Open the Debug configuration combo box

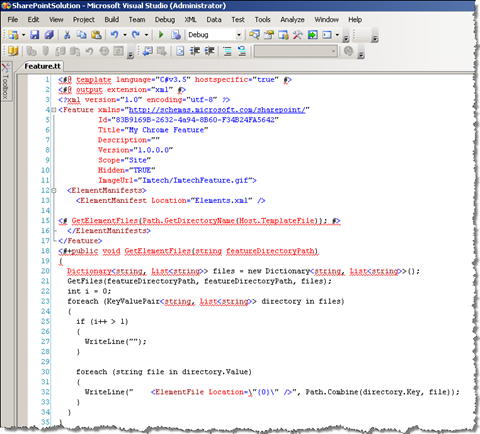point(215,35)
